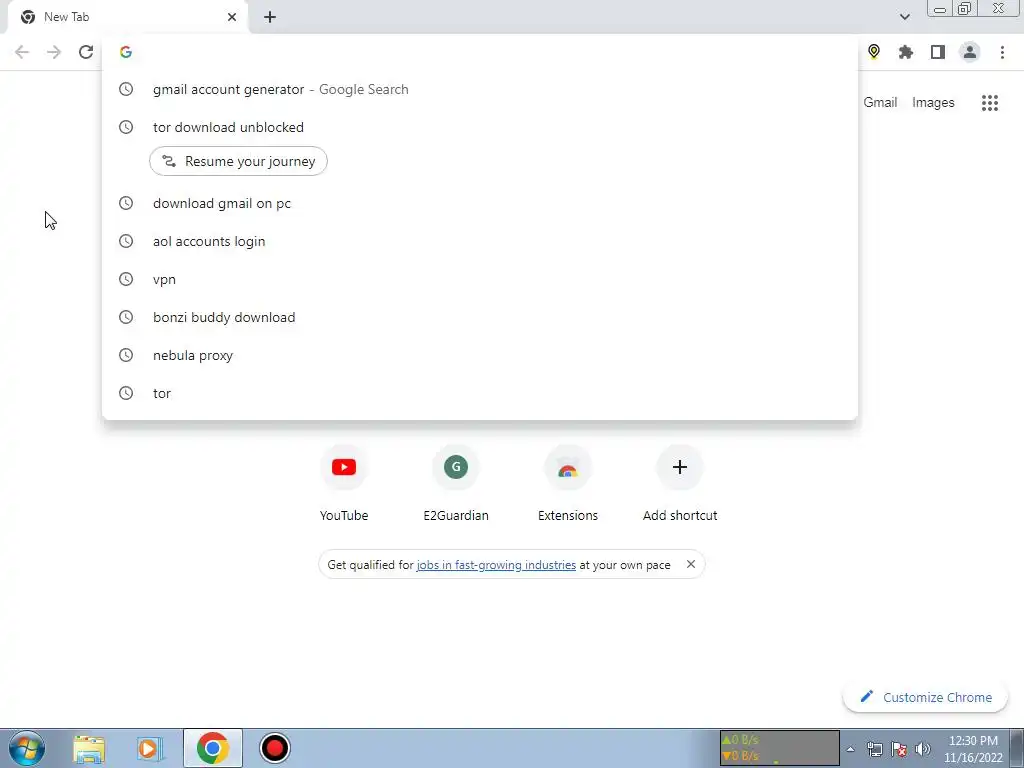Viewport: 1024px width, 768px height.
Task: Open Windows Explorer from the taskbar
Action: coord(89,748)
